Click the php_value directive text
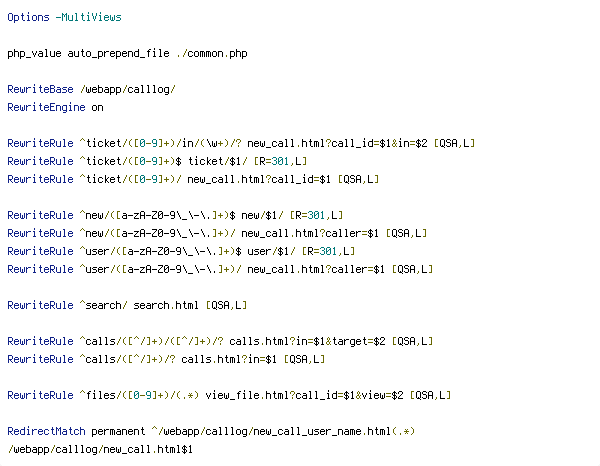 (x=34, y=54)
